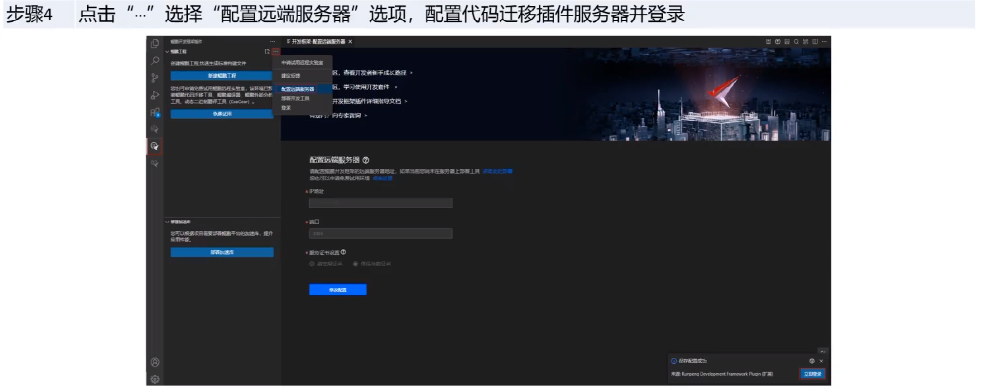Choose the first 申请试用 menu entry
The height and width of the screenshot is (389, 986).
point(302,63)
